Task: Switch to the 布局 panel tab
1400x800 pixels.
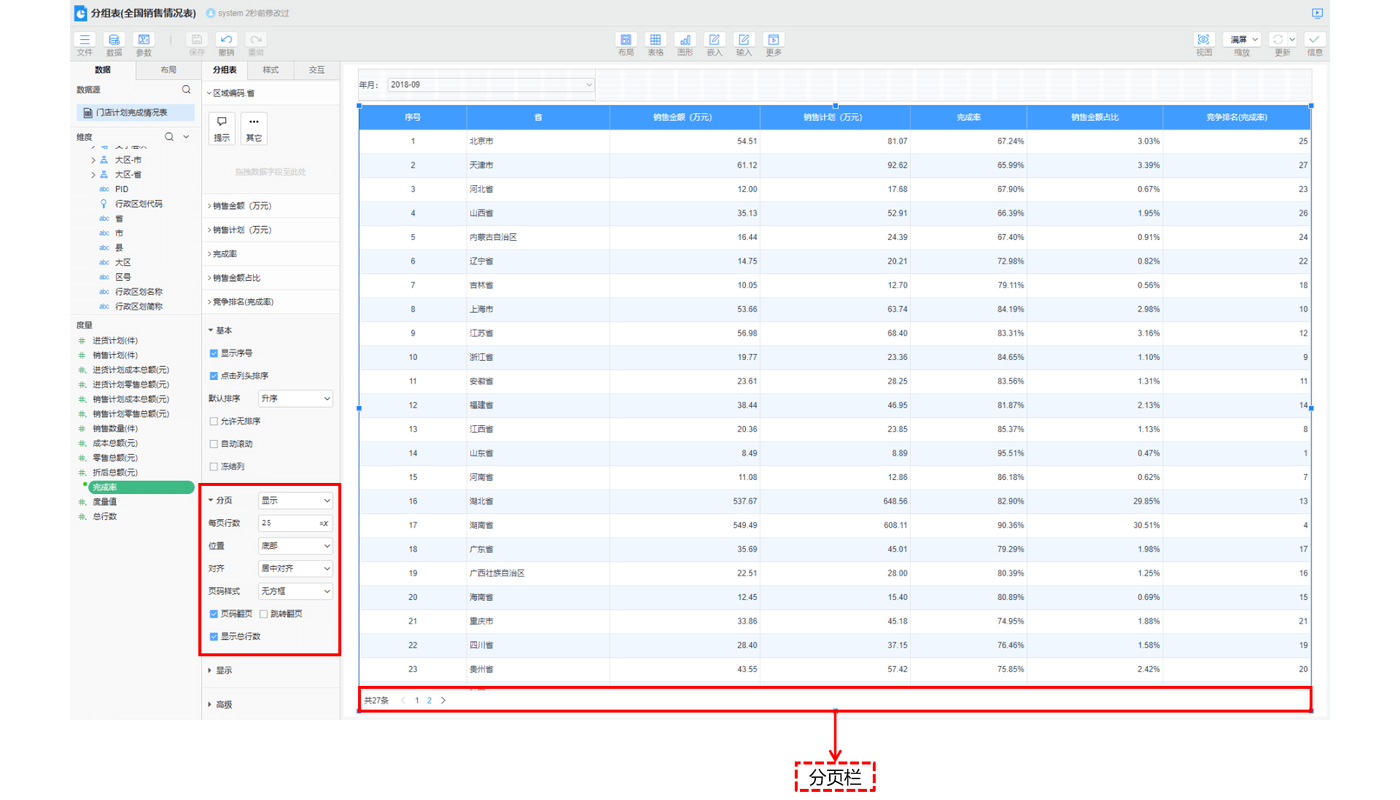Action: [x=168, y=70]
